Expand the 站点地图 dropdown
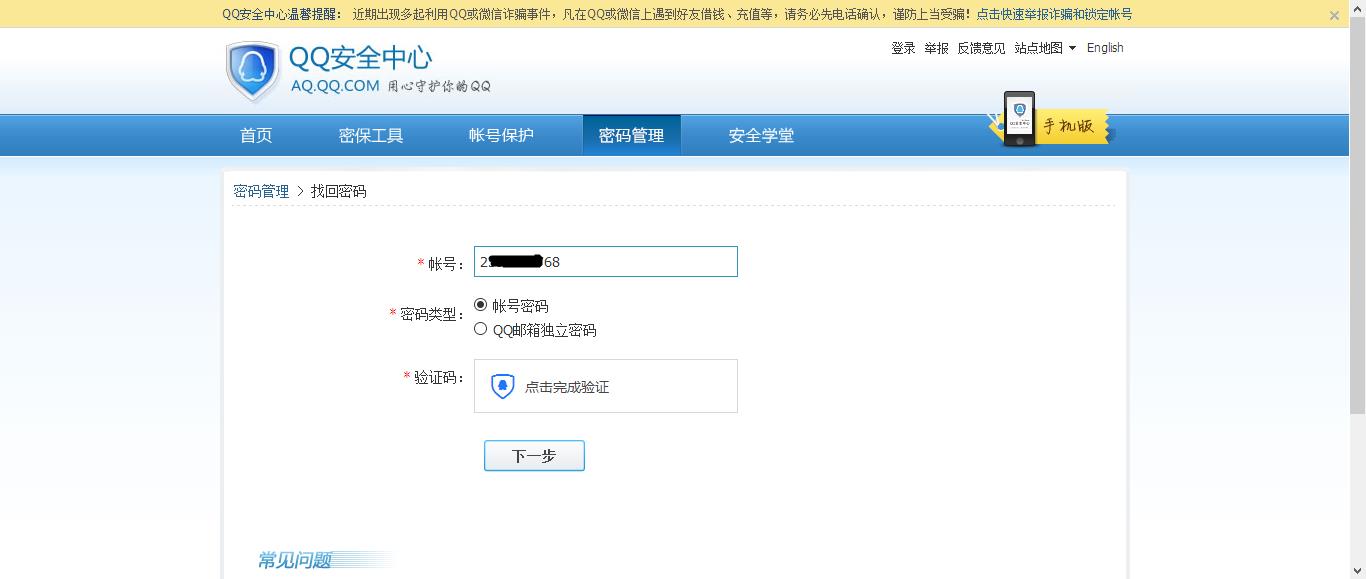Image resolution: width=1366 pixels, height=579 pixels. [x=1045, y=48]
